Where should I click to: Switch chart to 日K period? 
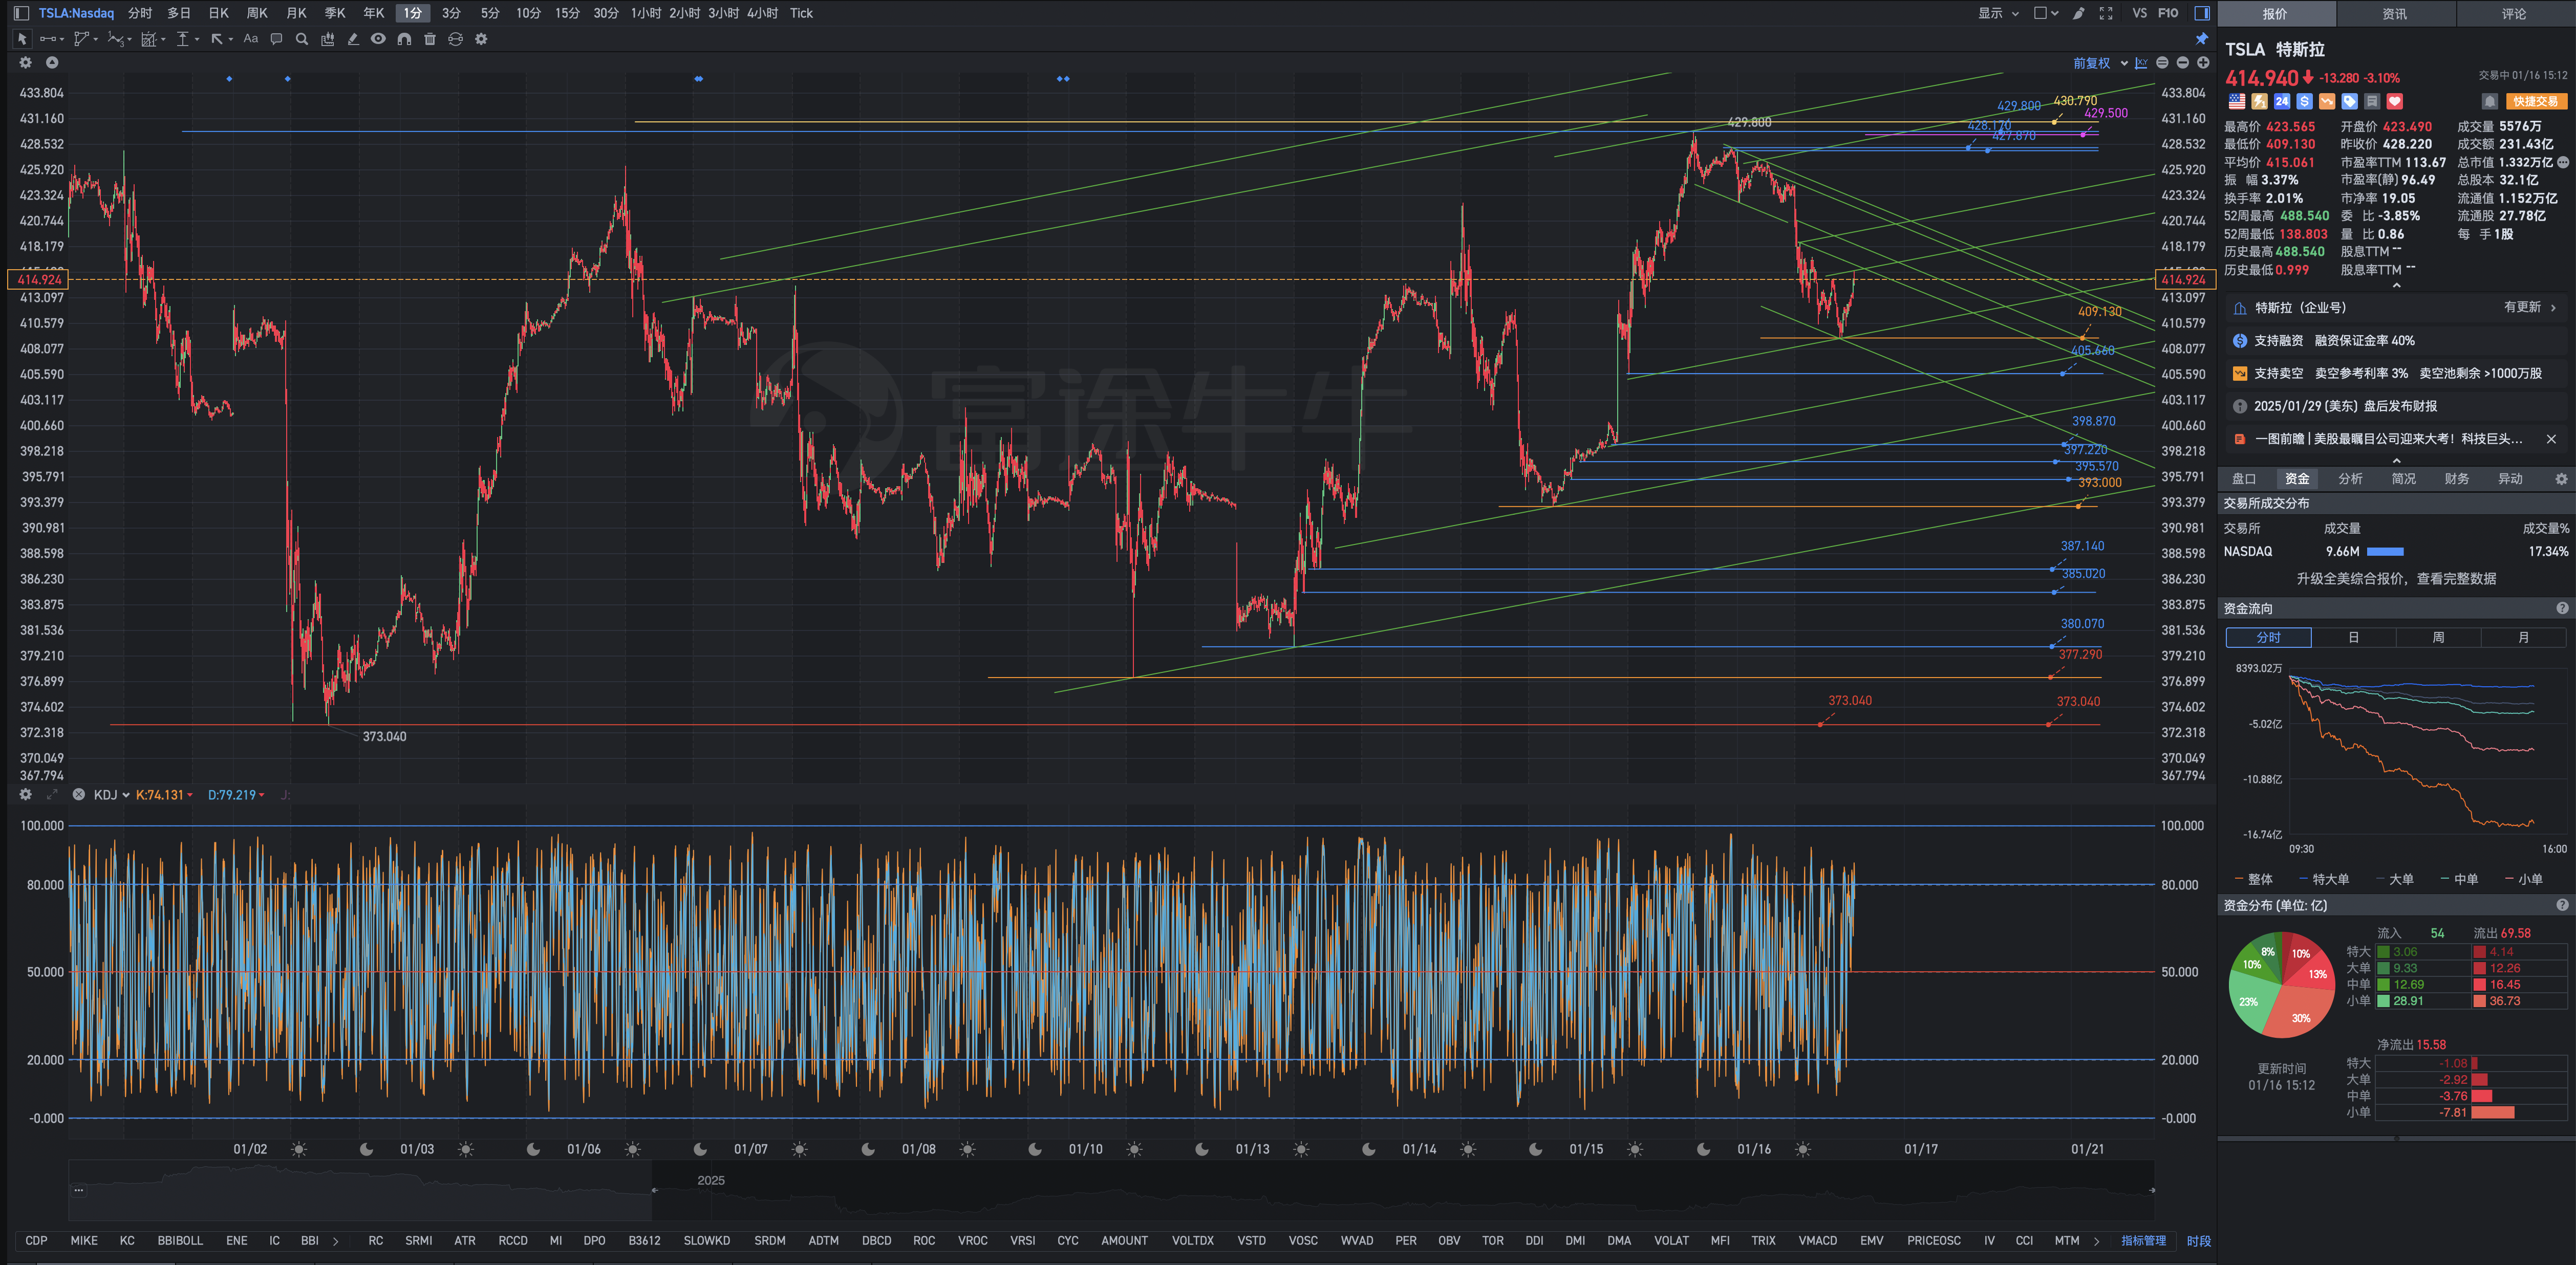pyautogui.click(x=218, y=13)
